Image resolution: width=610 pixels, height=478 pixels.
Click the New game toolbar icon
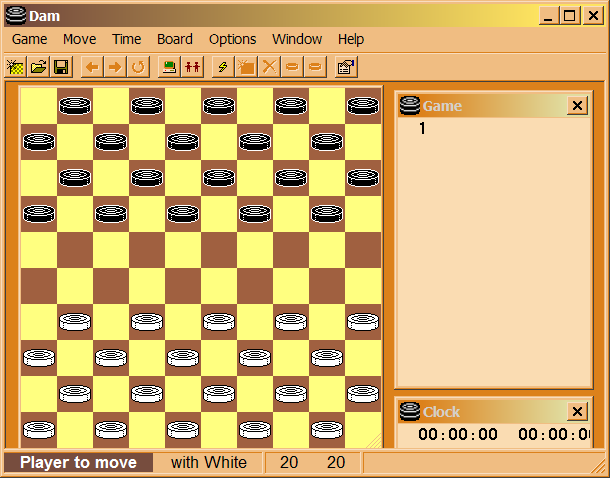[15, 67]
